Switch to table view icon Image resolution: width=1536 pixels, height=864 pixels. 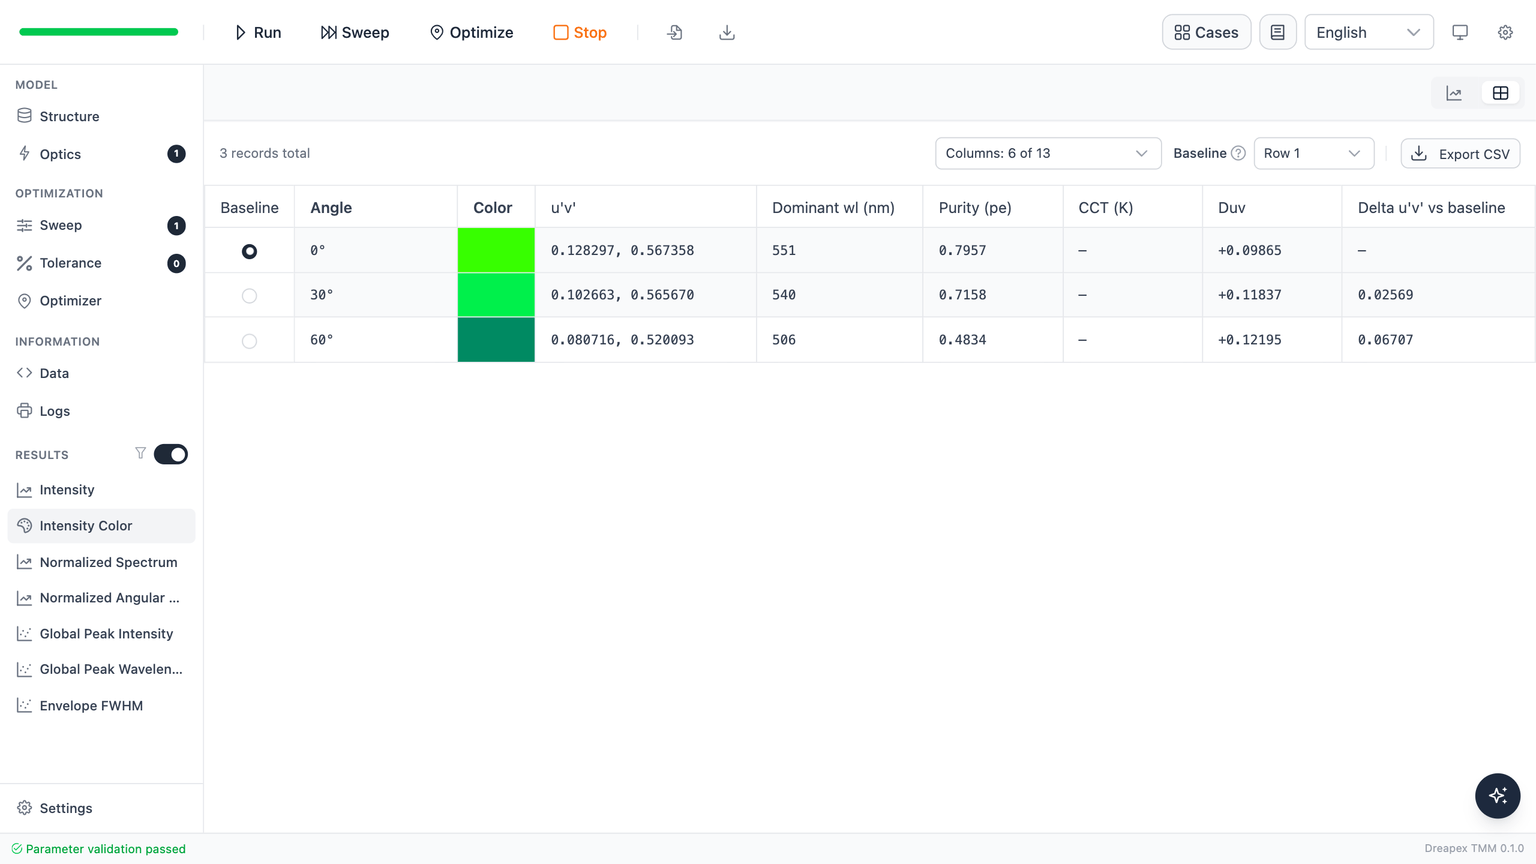[1500, 93]
